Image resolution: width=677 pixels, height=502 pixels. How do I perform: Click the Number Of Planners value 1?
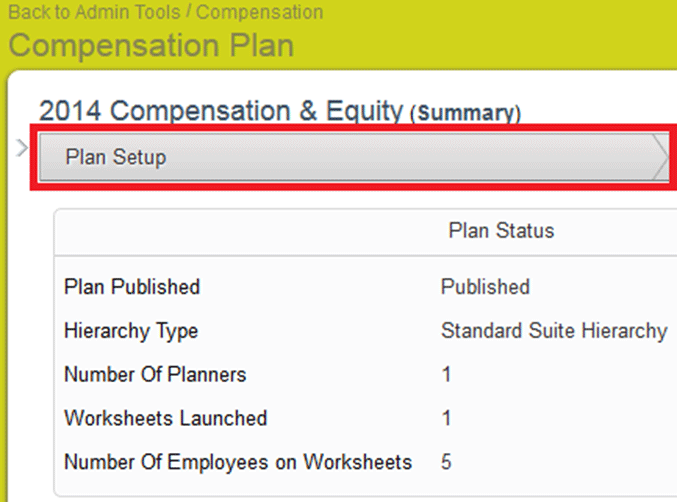pos(446,375)
